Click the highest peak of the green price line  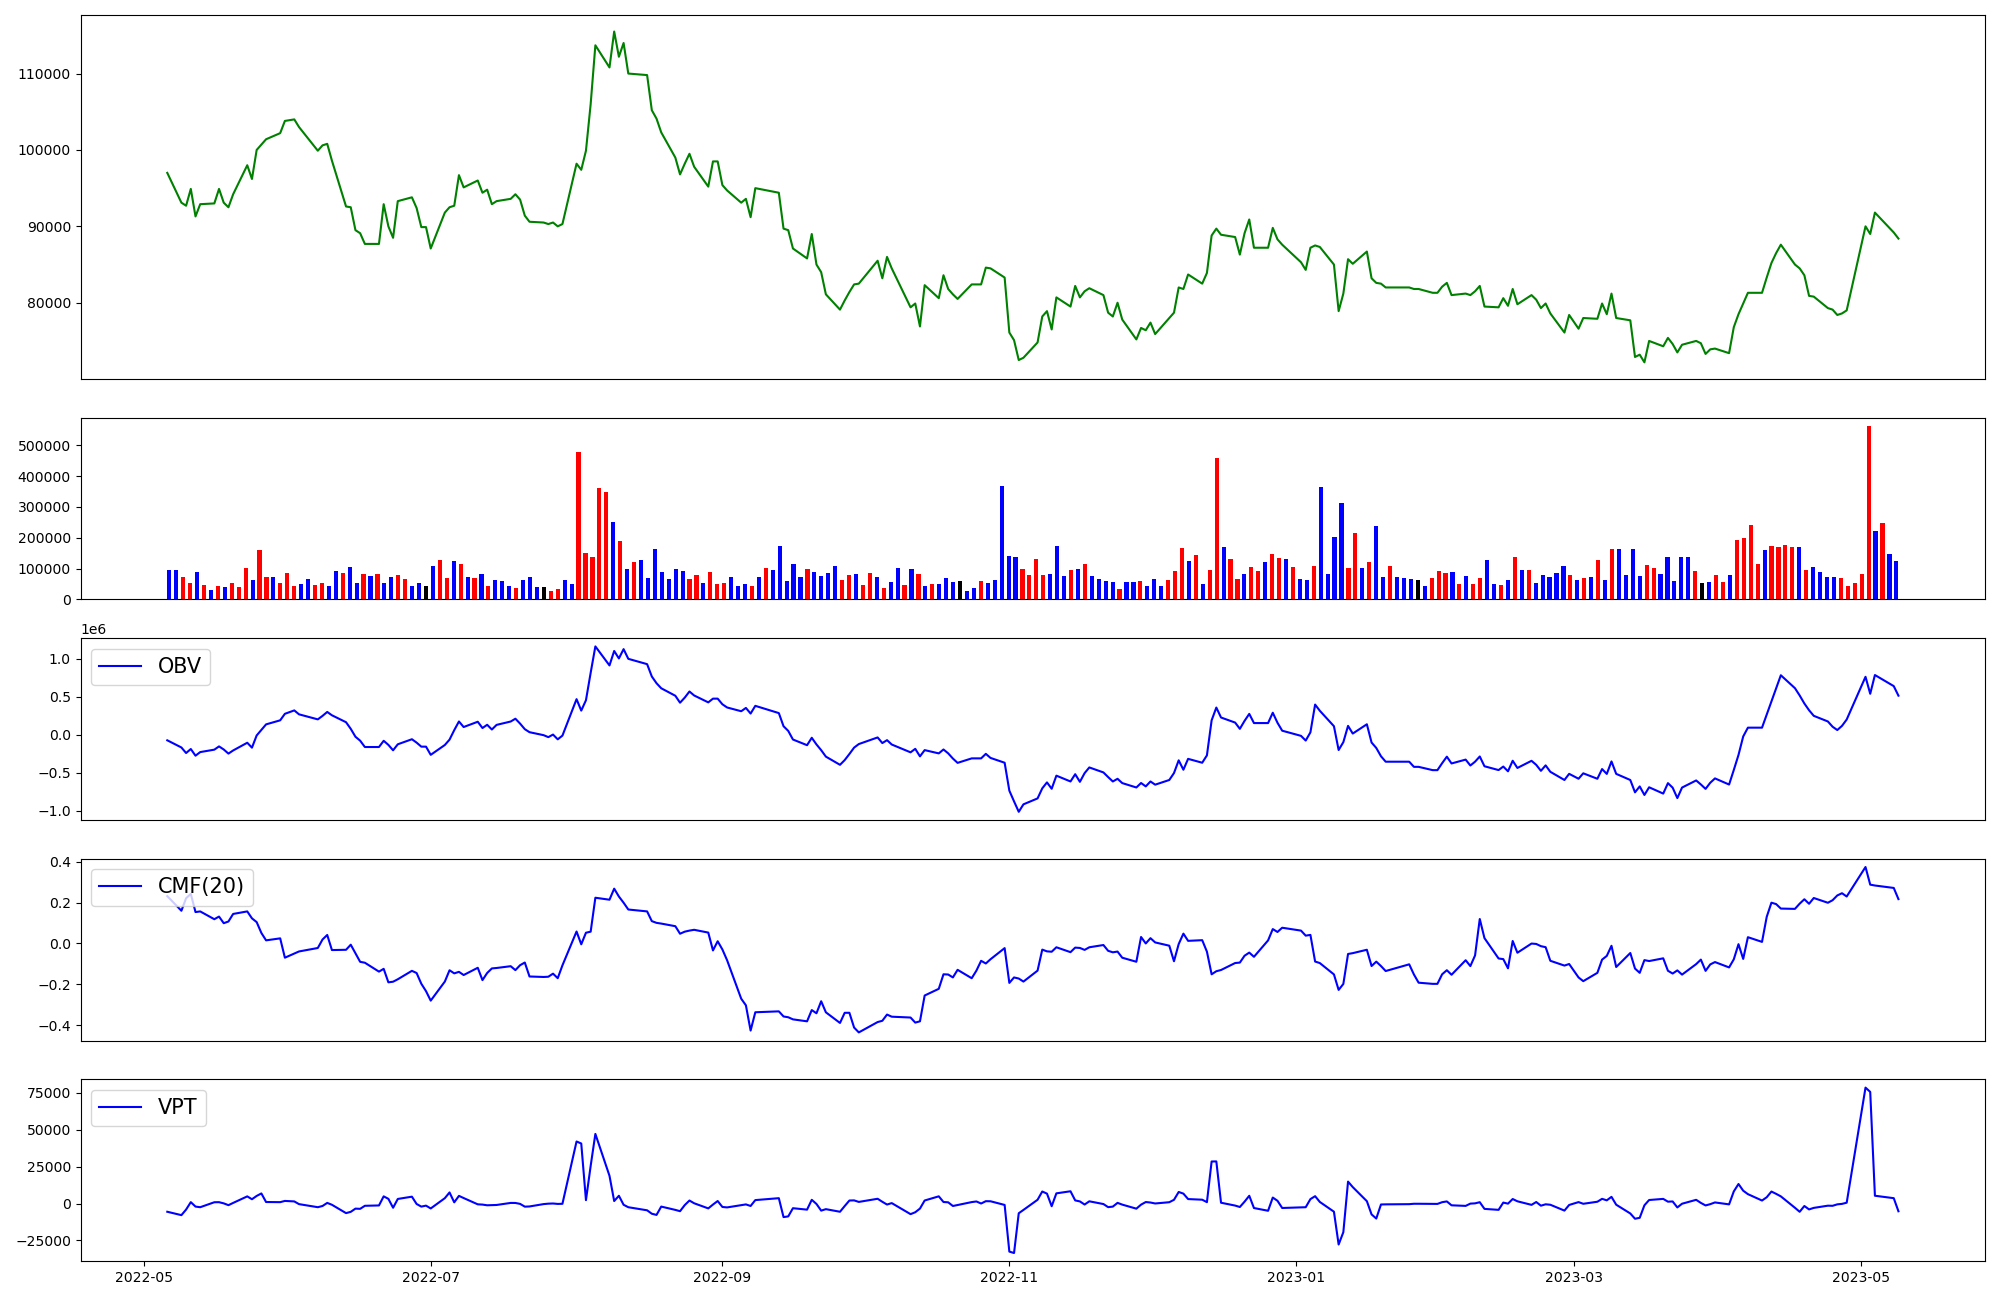614,32
